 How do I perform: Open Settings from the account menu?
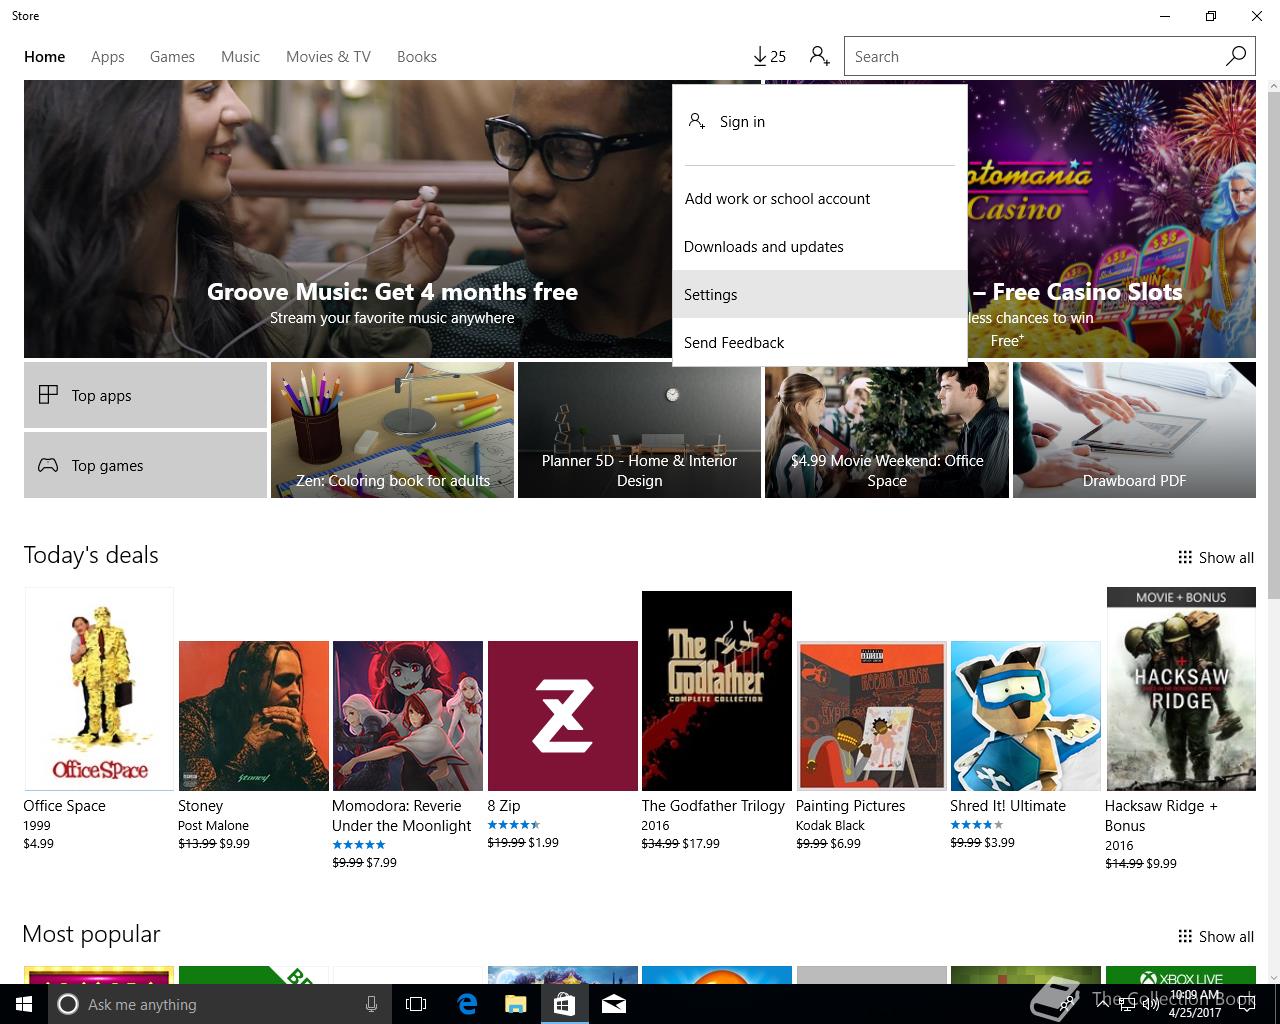tap(820, 295)
